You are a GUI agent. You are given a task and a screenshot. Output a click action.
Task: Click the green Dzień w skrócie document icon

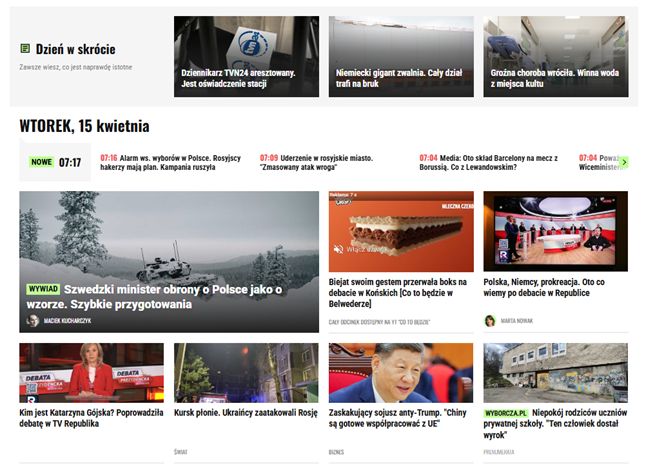coord(25,49)
